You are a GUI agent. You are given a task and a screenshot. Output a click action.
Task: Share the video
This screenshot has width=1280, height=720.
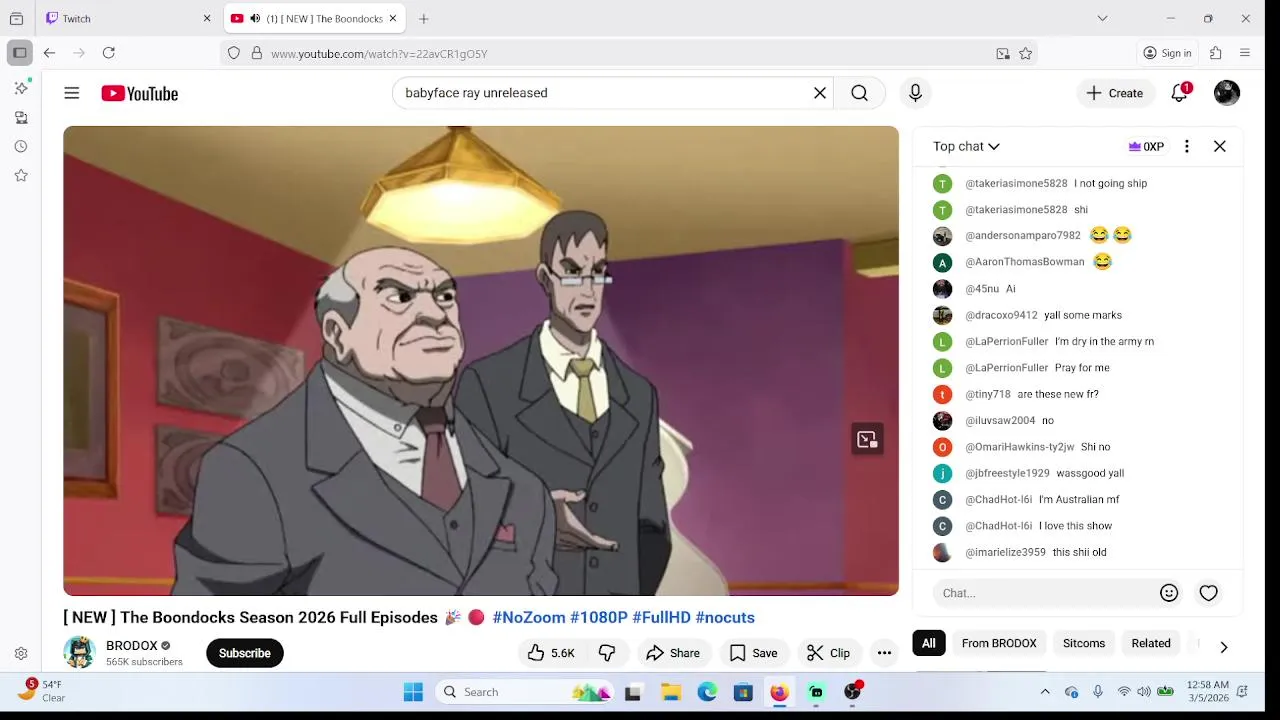click(x=673, y=653)
